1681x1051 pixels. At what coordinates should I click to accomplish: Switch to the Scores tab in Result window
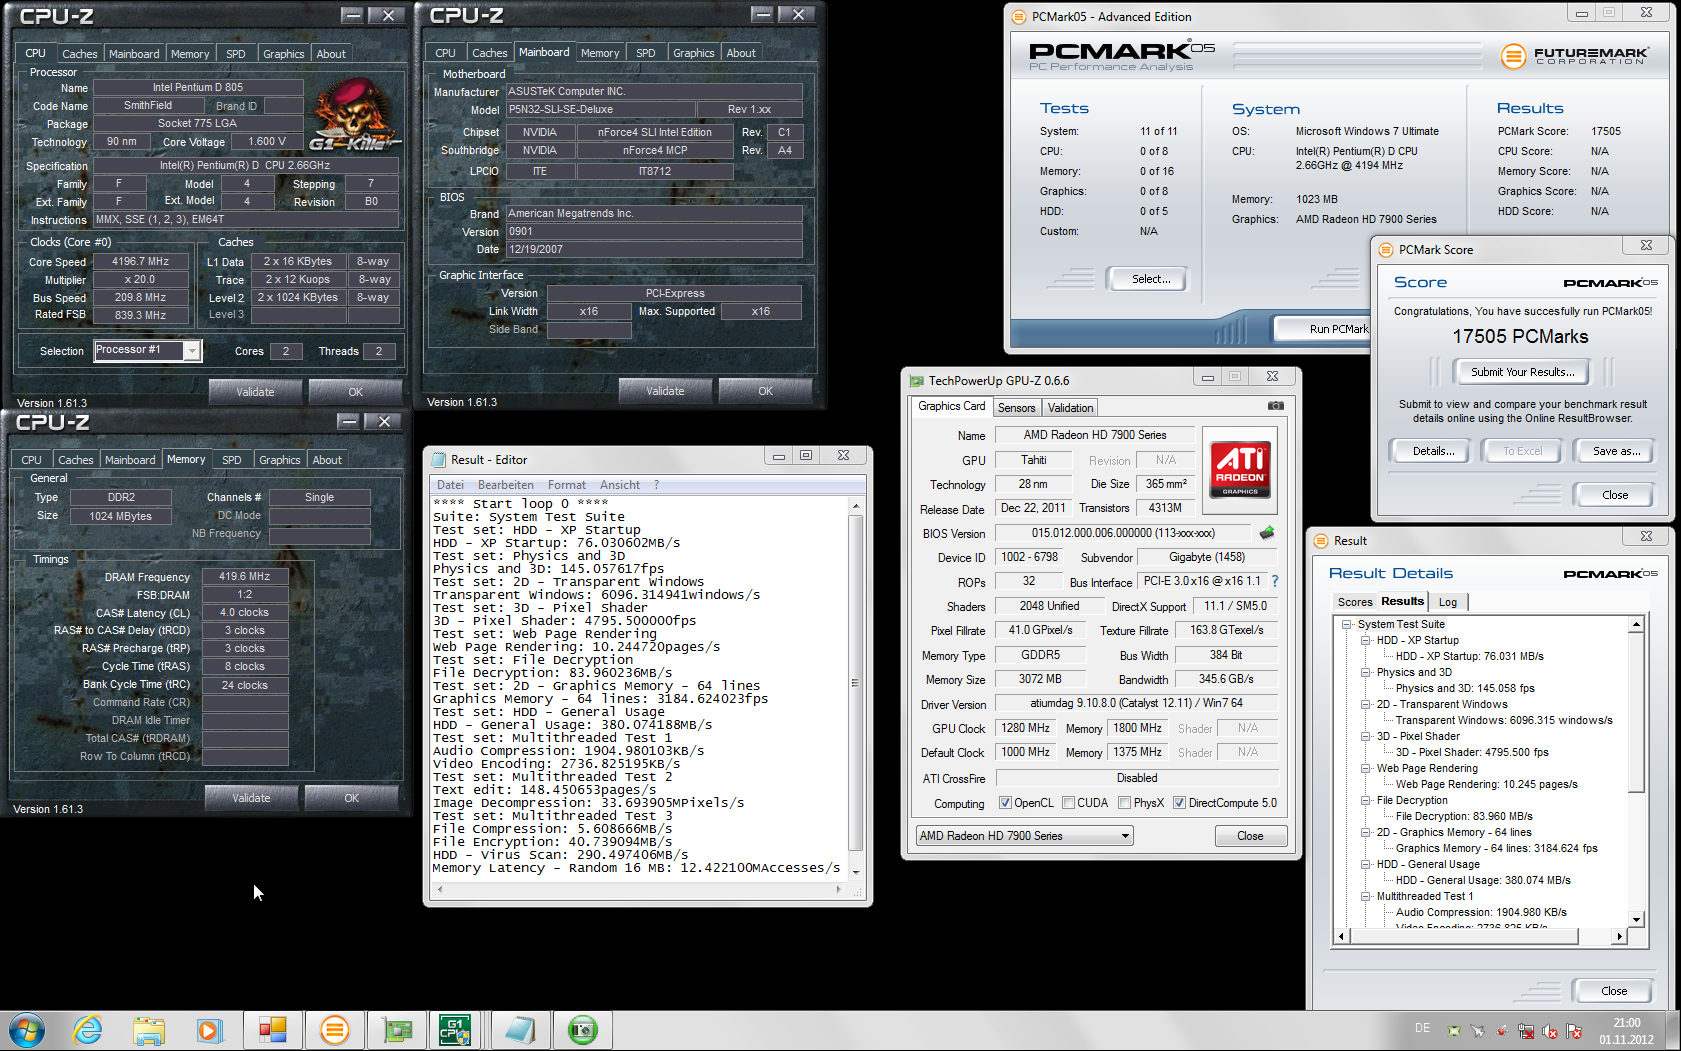click(1355, 602)
